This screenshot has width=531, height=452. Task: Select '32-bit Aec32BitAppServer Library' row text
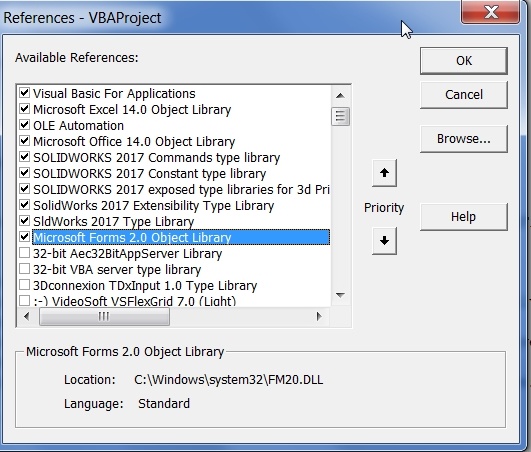pyautogui.click(x=127, y=254)
